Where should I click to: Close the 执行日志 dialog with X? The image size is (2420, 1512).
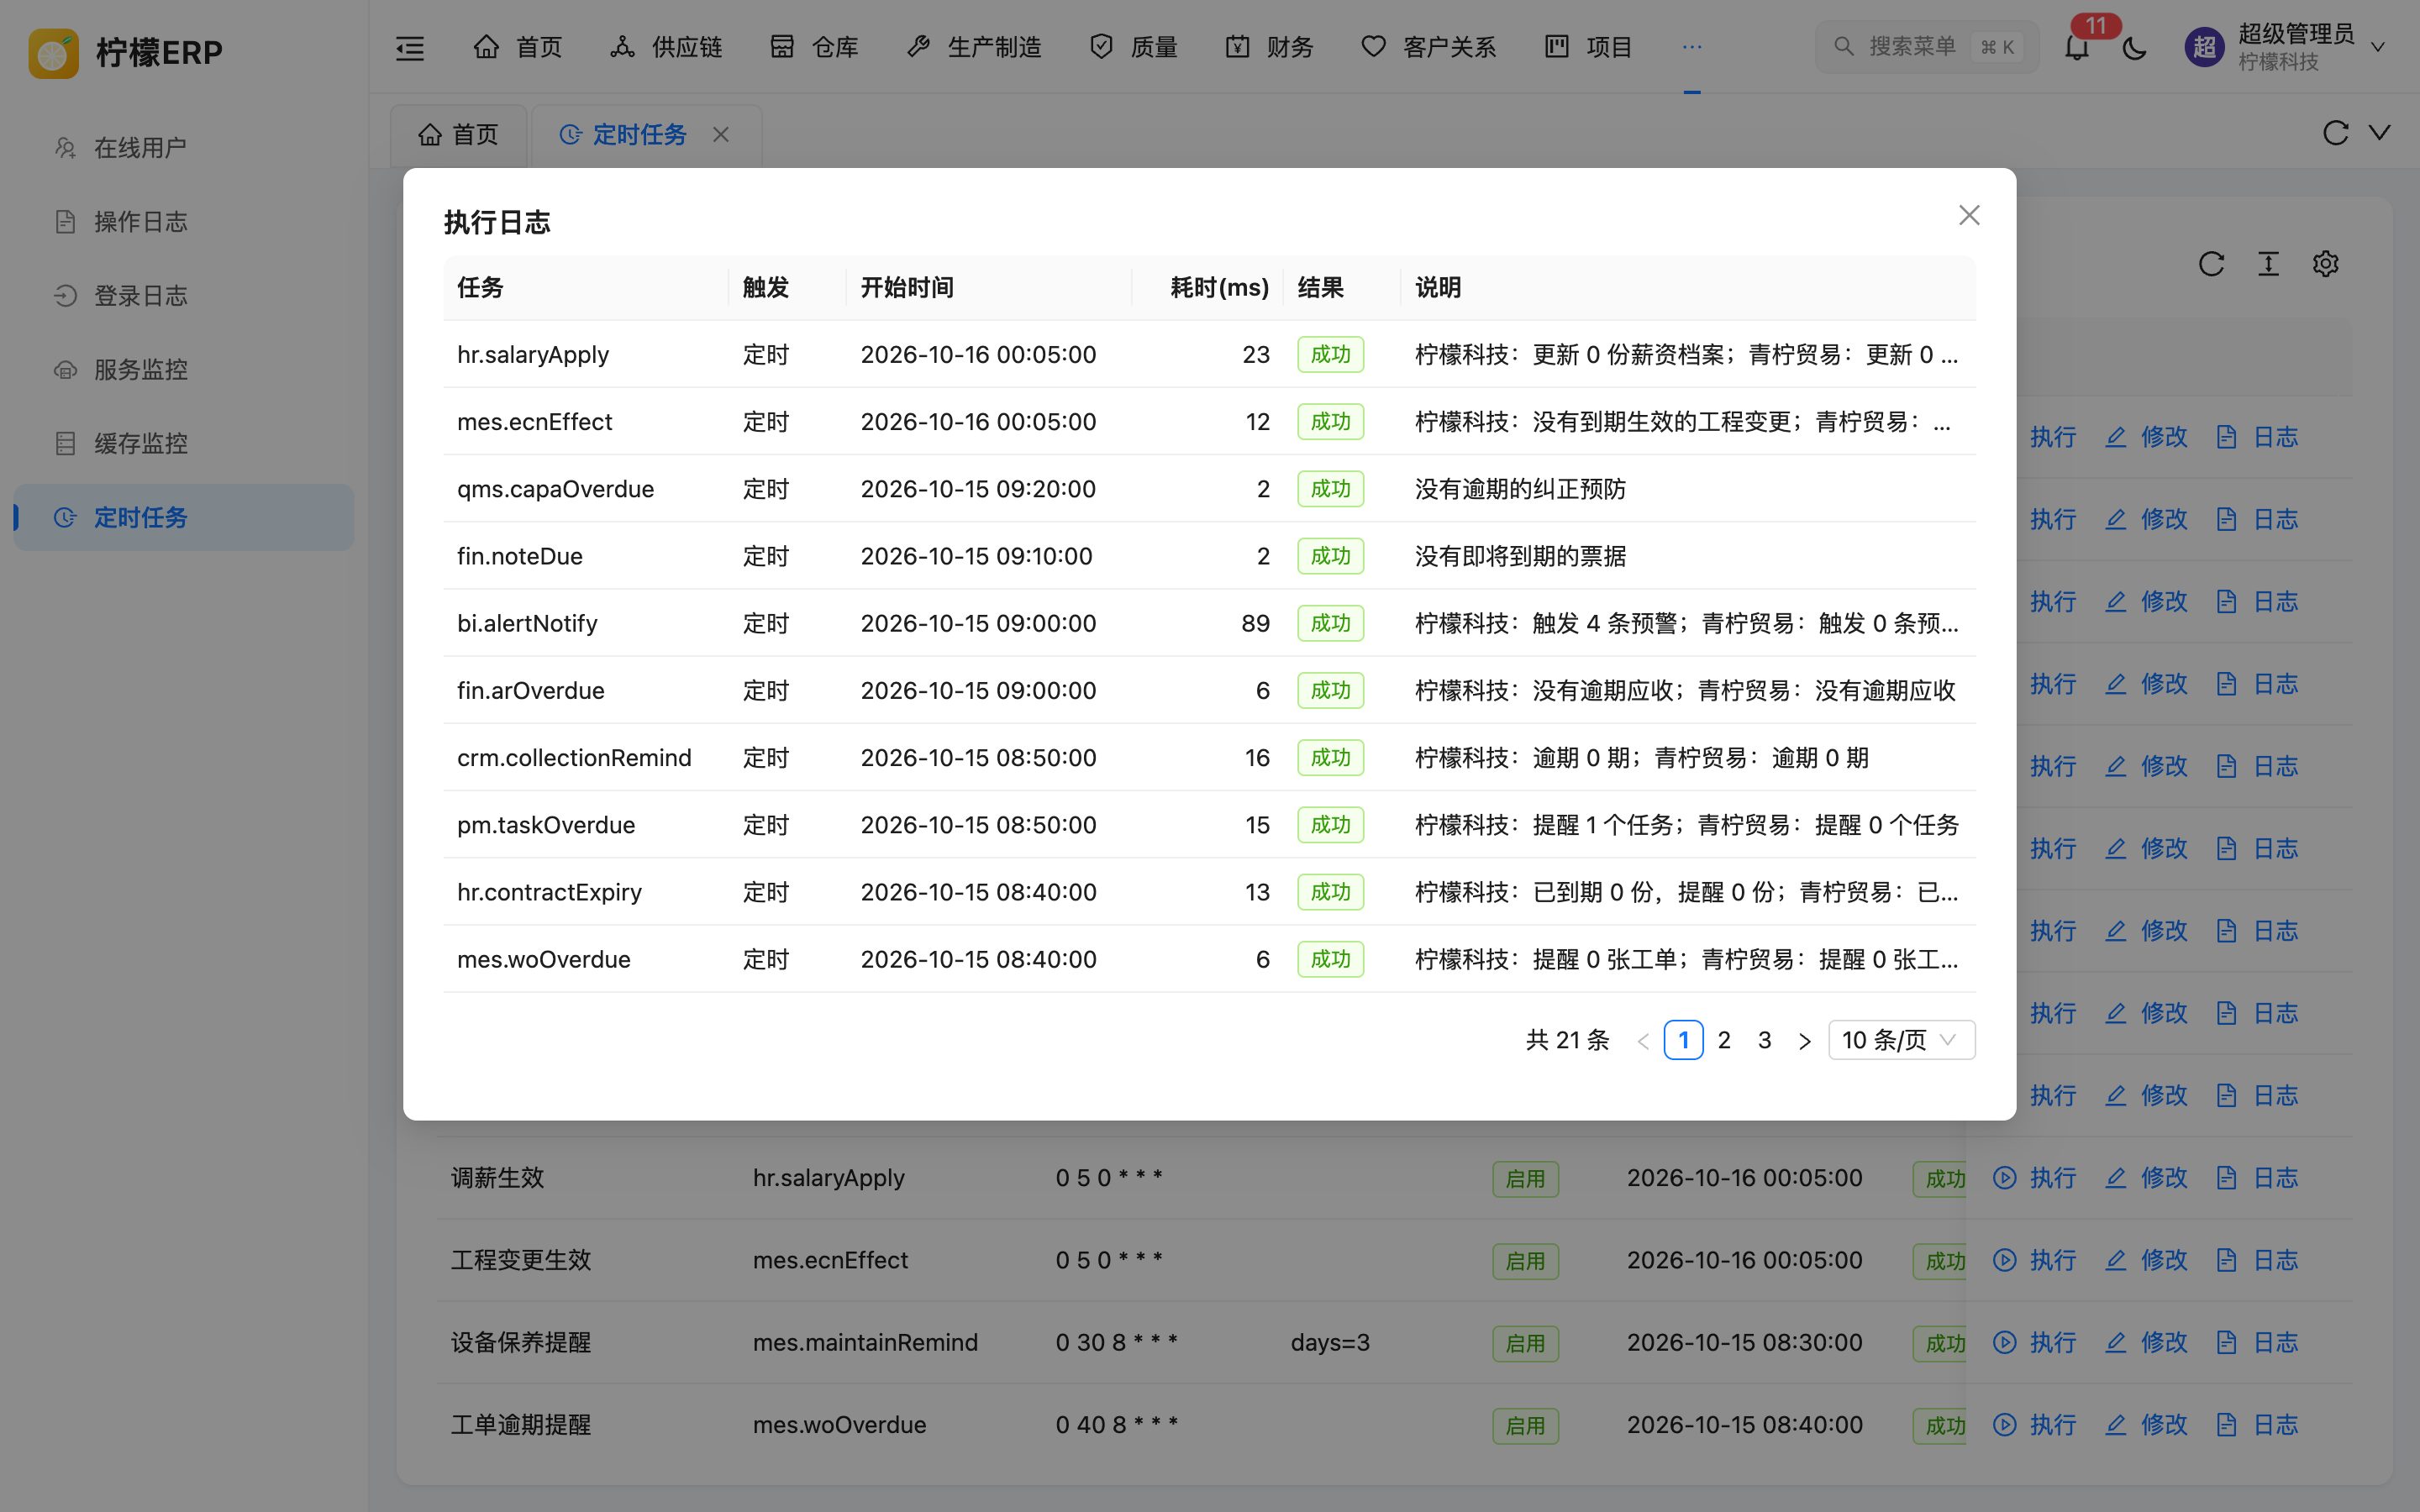point(1969,215)
